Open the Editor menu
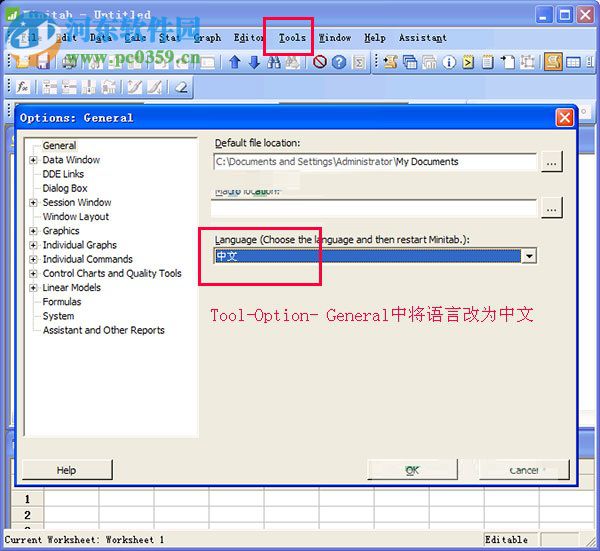This screenshot has height=551, width=600. [x=249, y=37]
